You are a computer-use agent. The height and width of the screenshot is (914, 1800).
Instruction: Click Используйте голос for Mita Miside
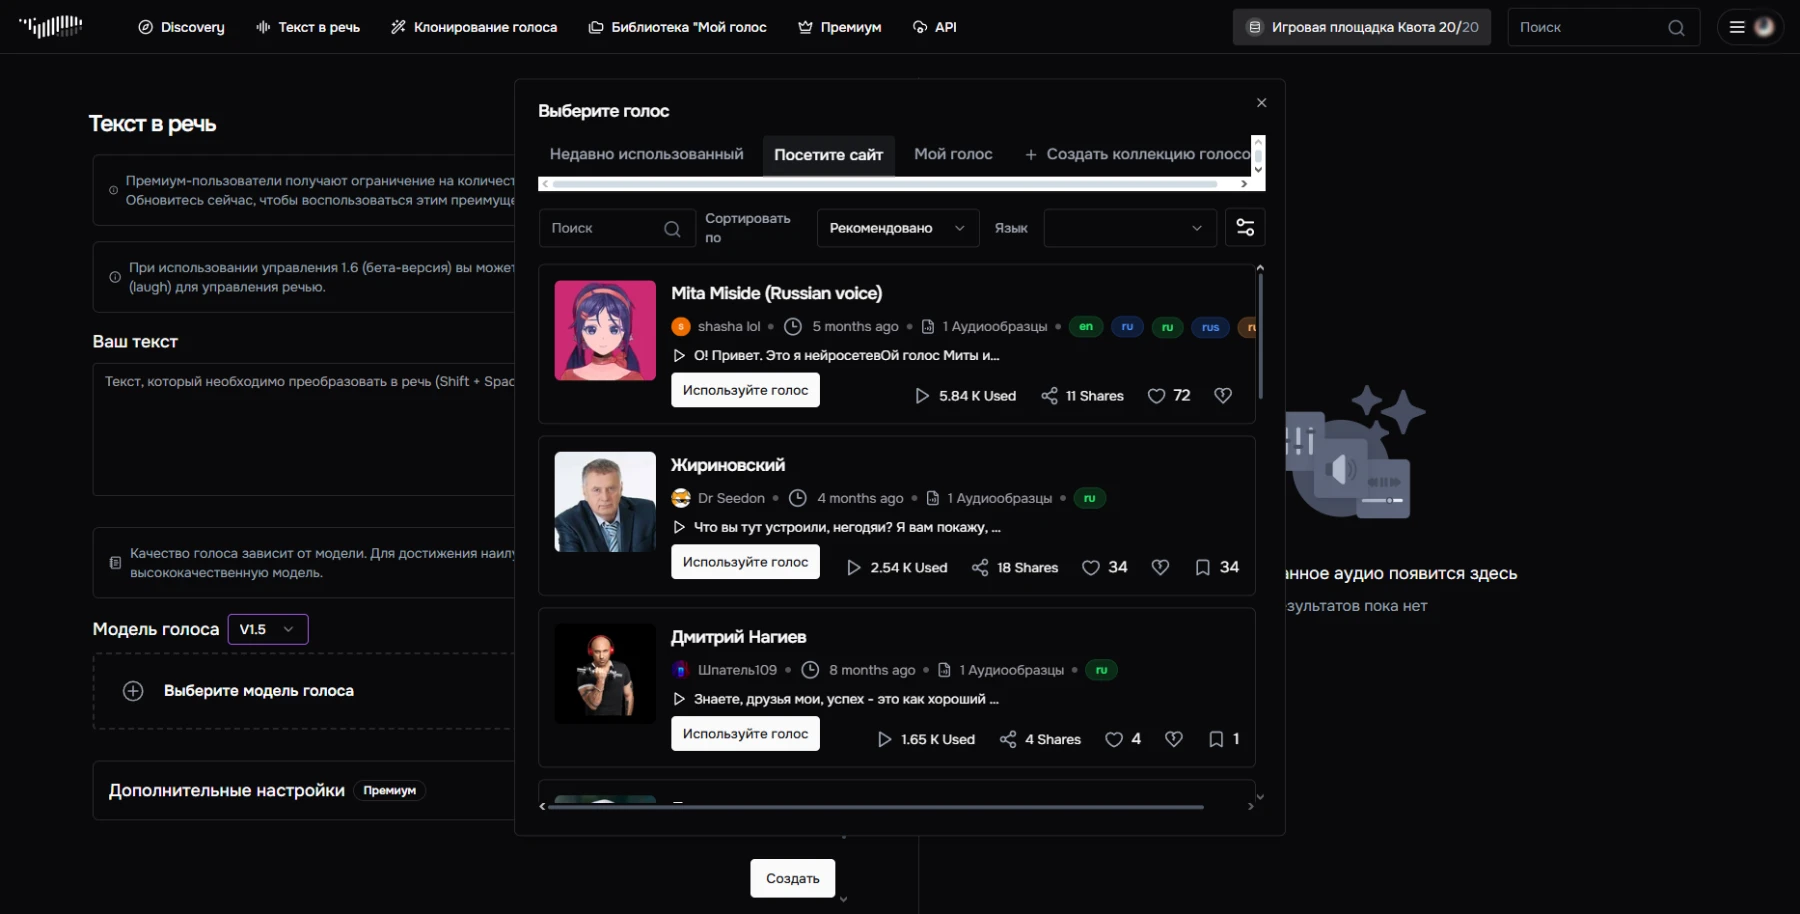(745, 390)
